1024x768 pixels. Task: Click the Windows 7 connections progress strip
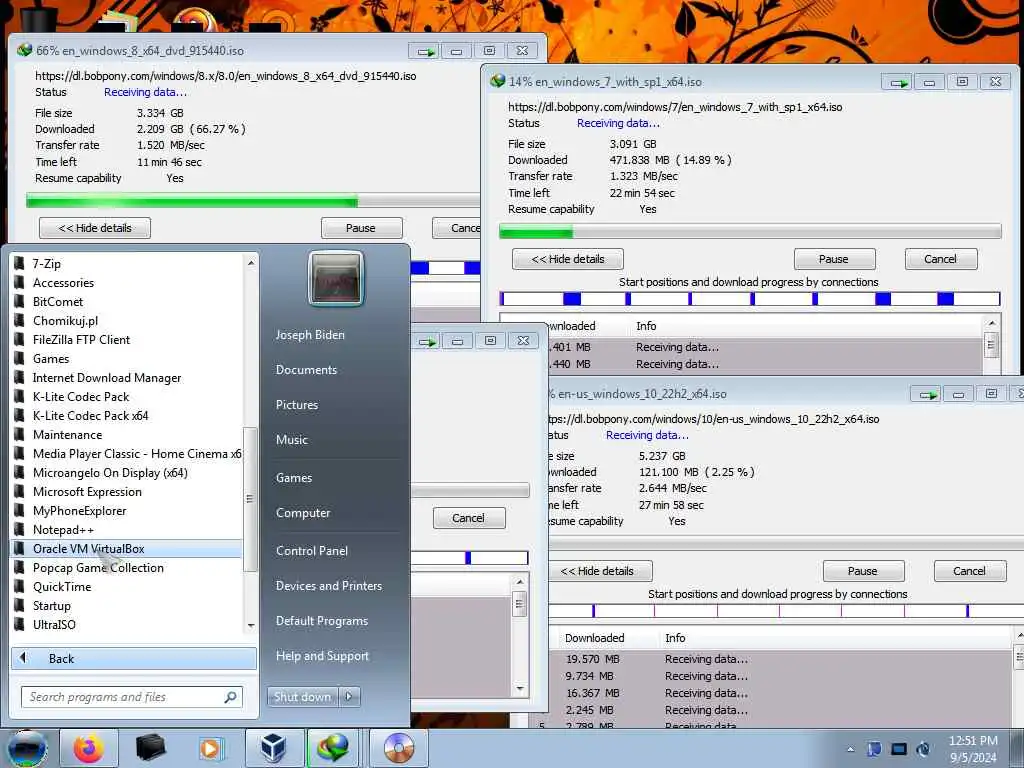(750, 299)
